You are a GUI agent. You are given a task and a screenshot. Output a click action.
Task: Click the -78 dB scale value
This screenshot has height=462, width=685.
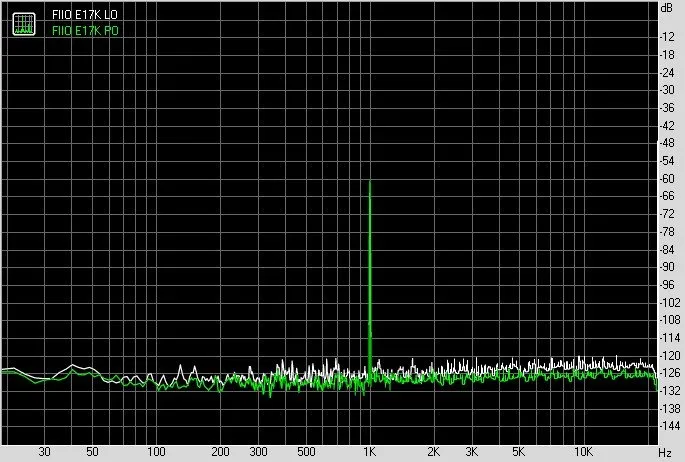(x=667, y=231)
